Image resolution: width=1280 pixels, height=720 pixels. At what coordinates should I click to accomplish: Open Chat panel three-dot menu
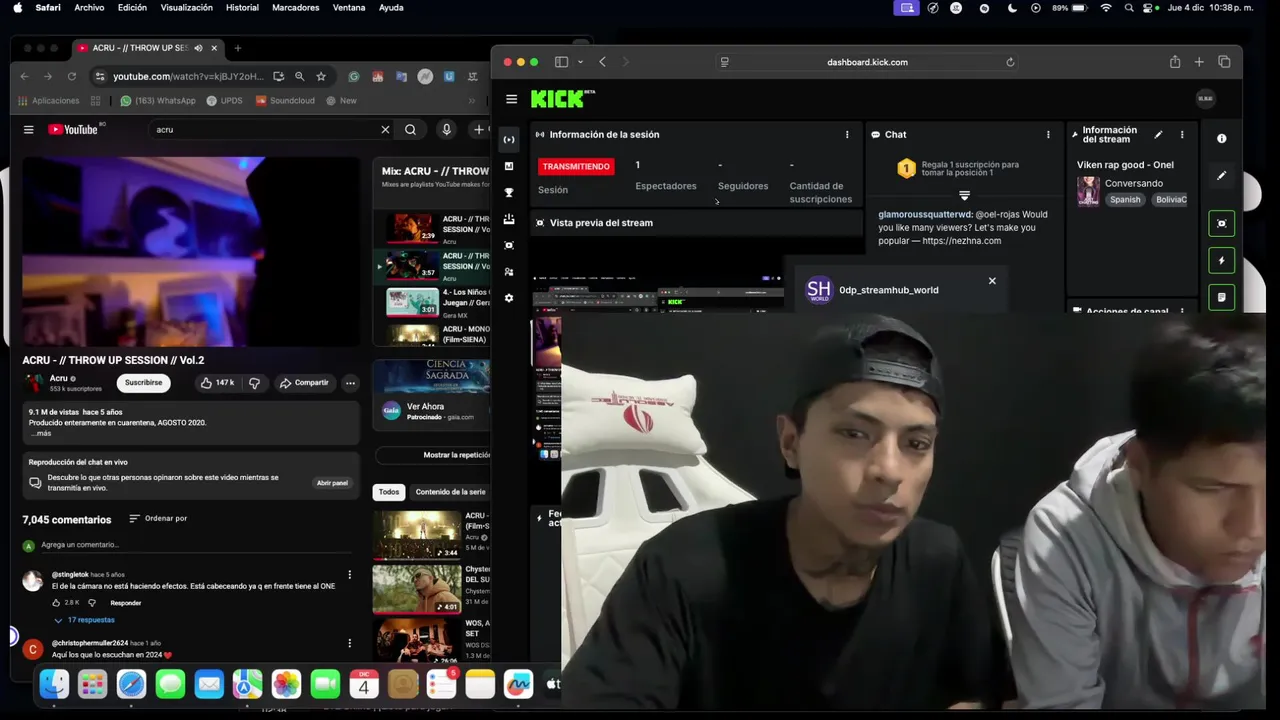(x=1048, y=134)
